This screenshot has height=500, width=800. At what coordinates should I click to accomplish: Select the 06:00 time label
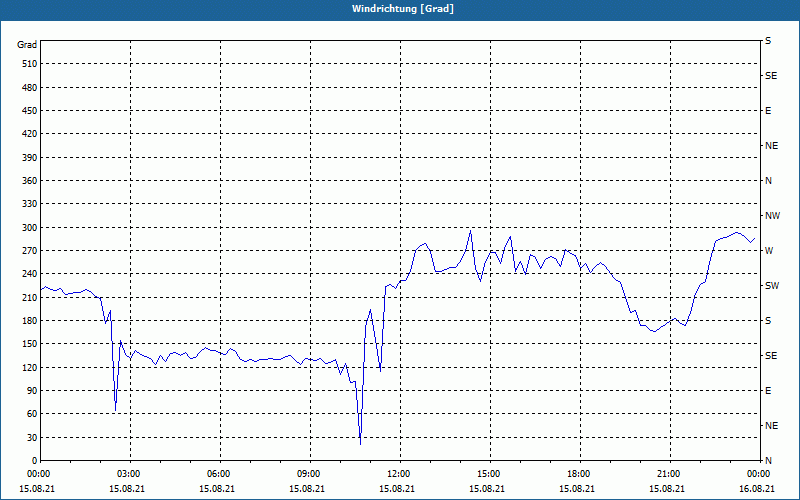click(219, 474)
